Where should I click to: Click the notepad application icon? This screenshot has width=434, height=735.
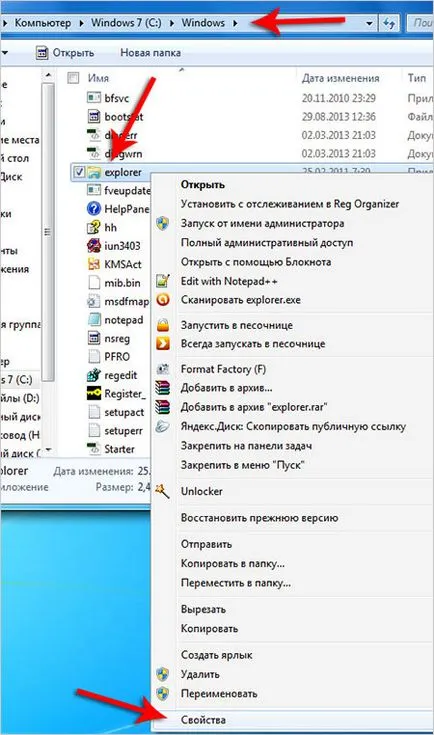pyautogui.click(x=94, y=320)
